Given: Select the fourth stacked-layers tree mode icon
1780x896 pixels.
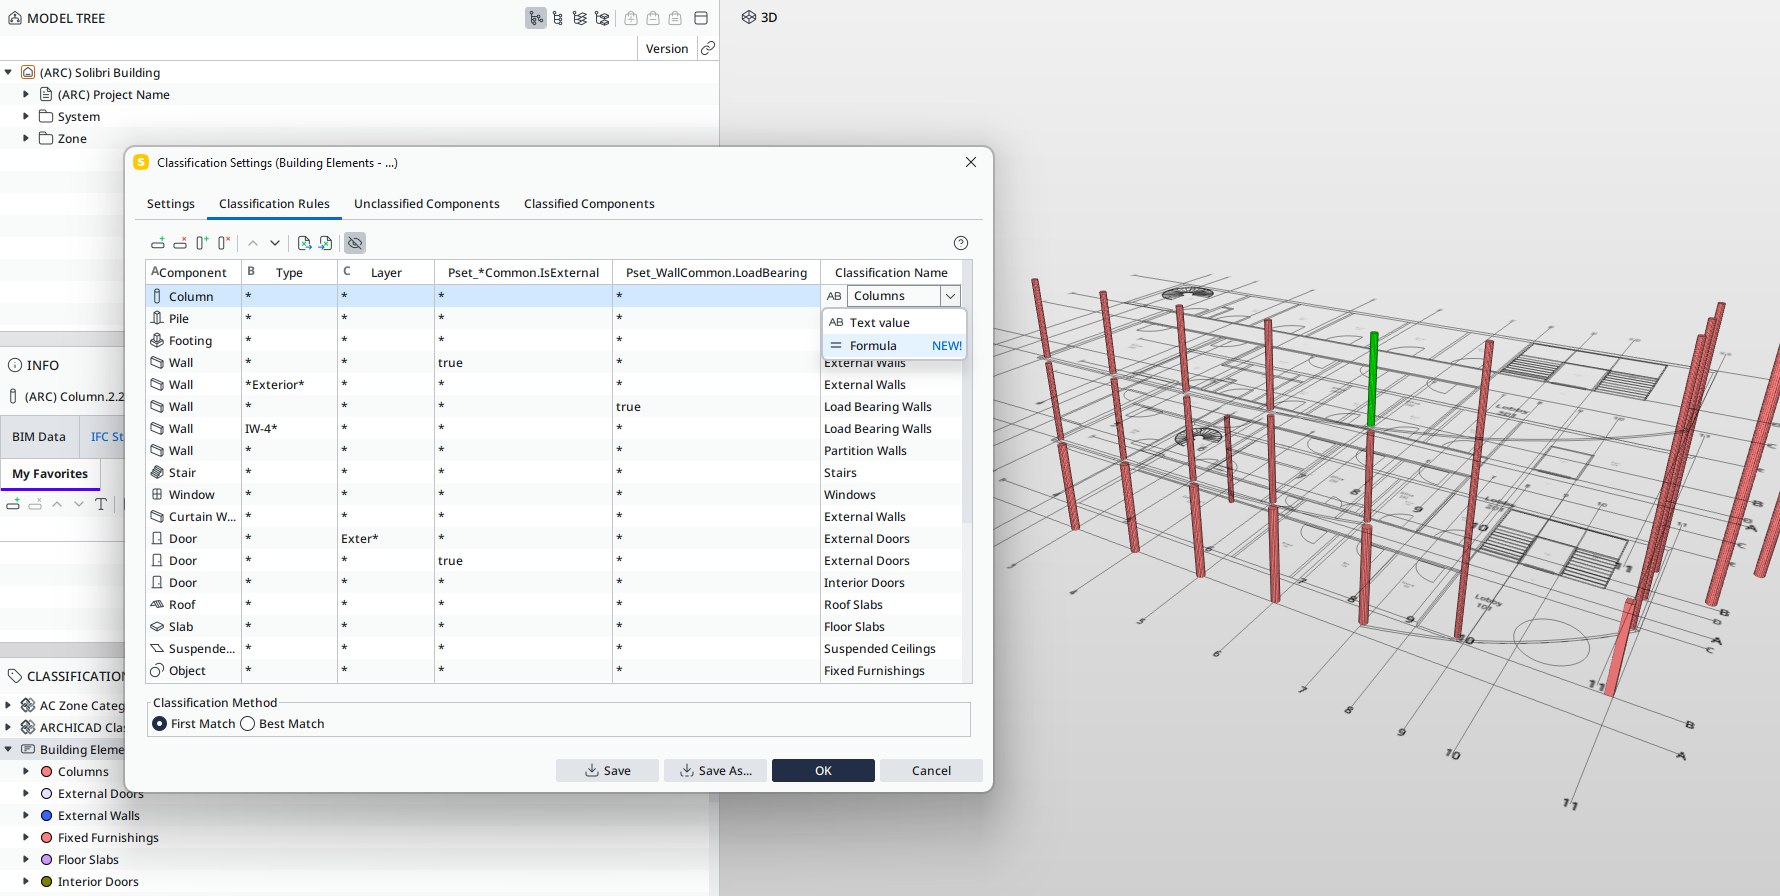Looking at the screenshot, I should pyautogui.click(x=602, y=18).
